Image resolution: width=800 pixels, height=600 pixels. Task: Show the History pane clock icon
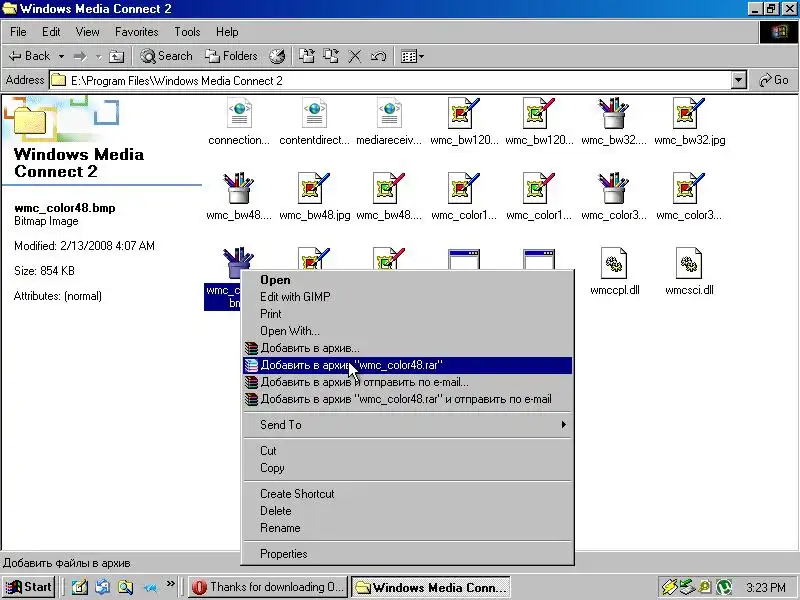[277, 56]
